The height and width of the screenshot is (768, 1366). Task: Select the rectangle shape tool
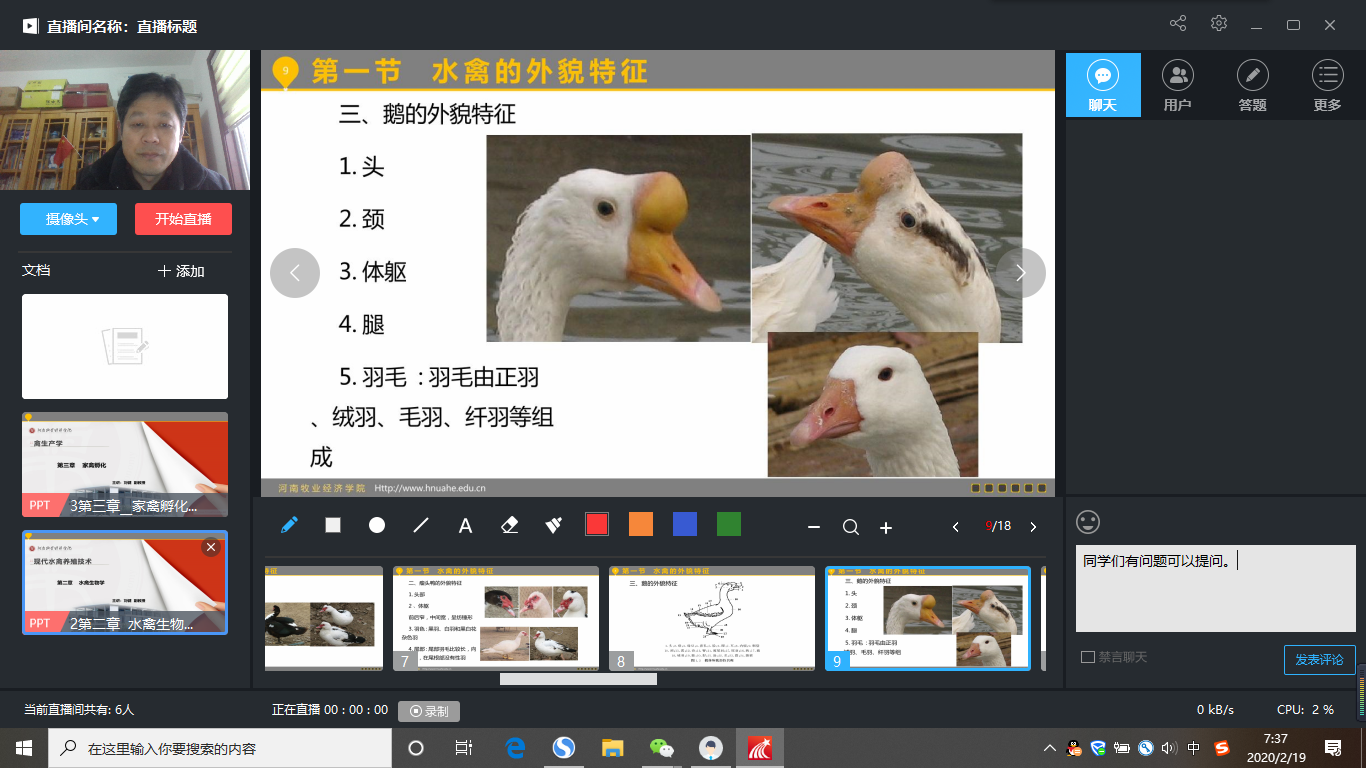pyautogui.click(x=333, y=525)
